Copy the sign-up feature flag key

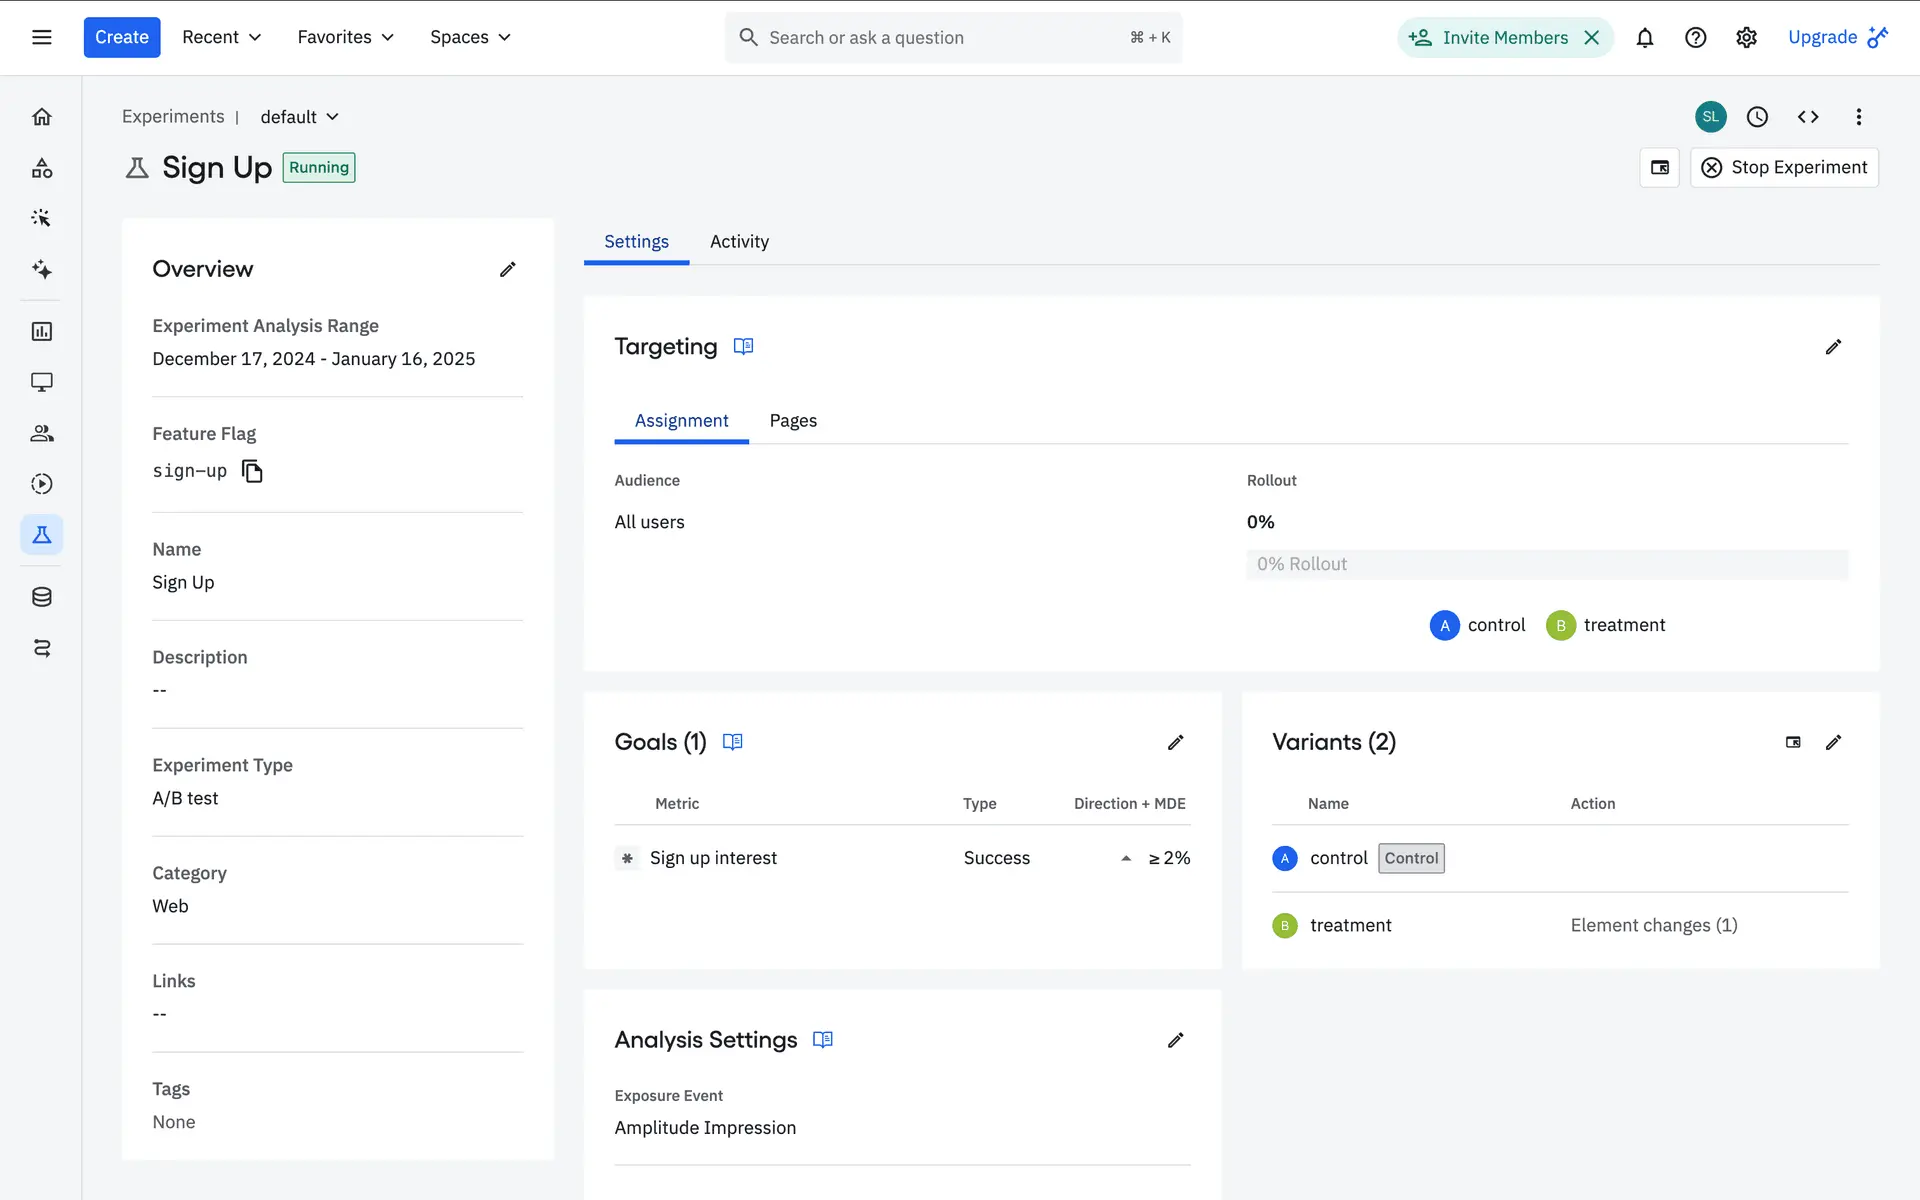252,471
